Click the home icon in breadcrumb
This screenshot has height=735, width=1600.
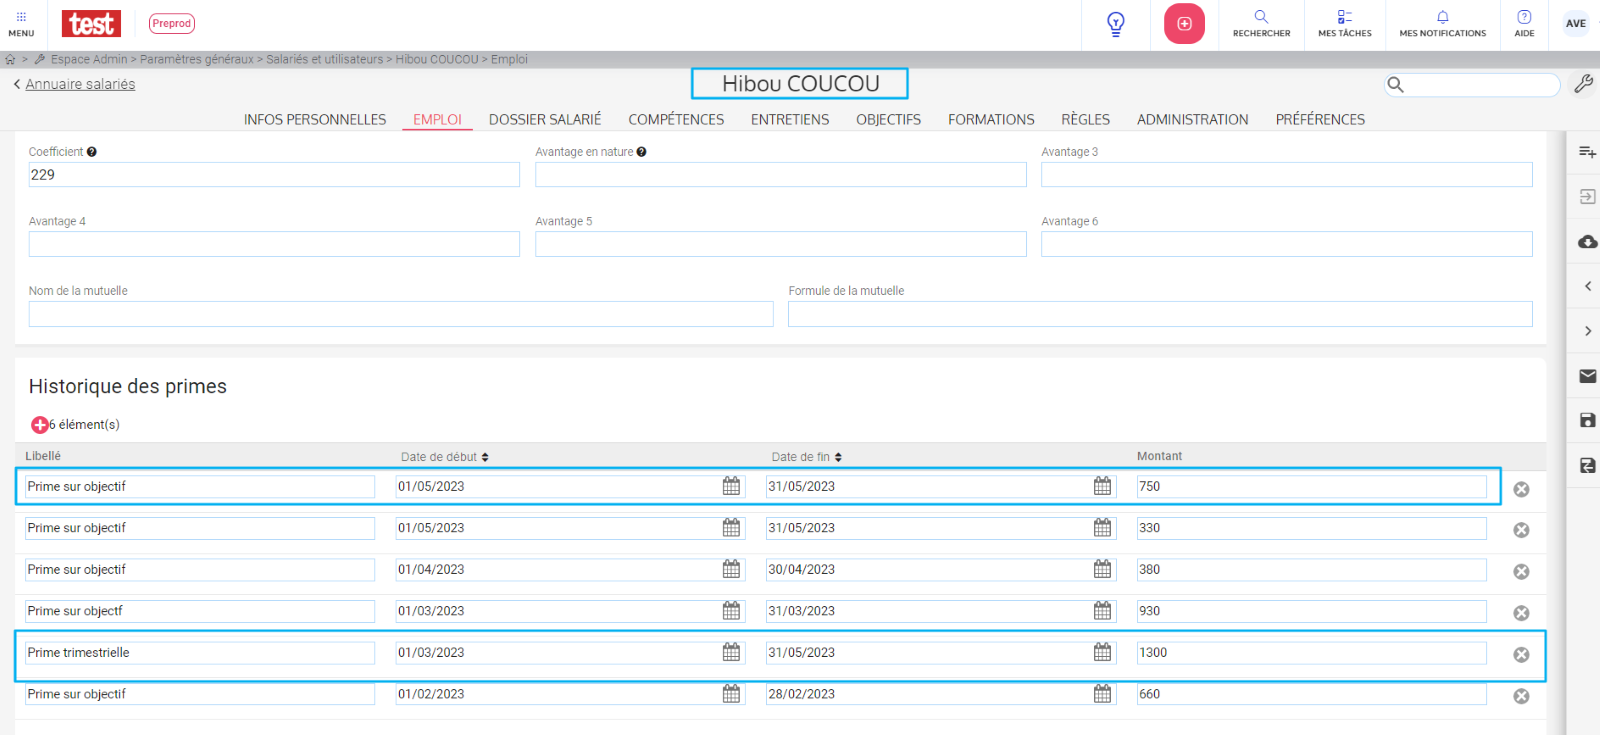click(x=10, y=60)
